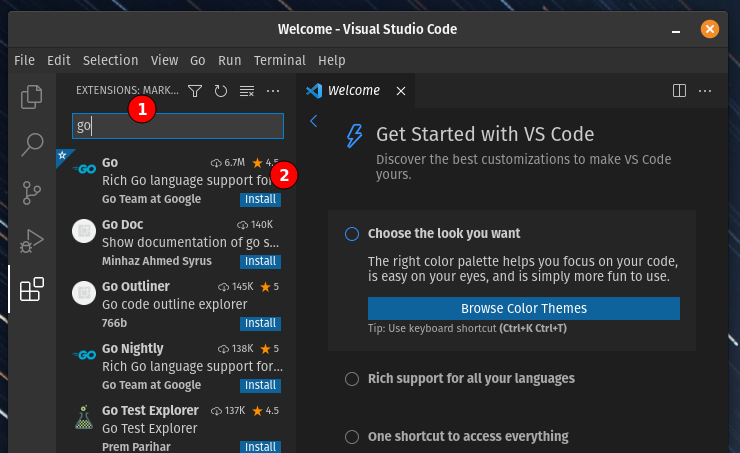Screen dimensions: 740x453
Task: Open Extensions panel more actions menu
Action: pyautogui.click(x=273, y=91)
